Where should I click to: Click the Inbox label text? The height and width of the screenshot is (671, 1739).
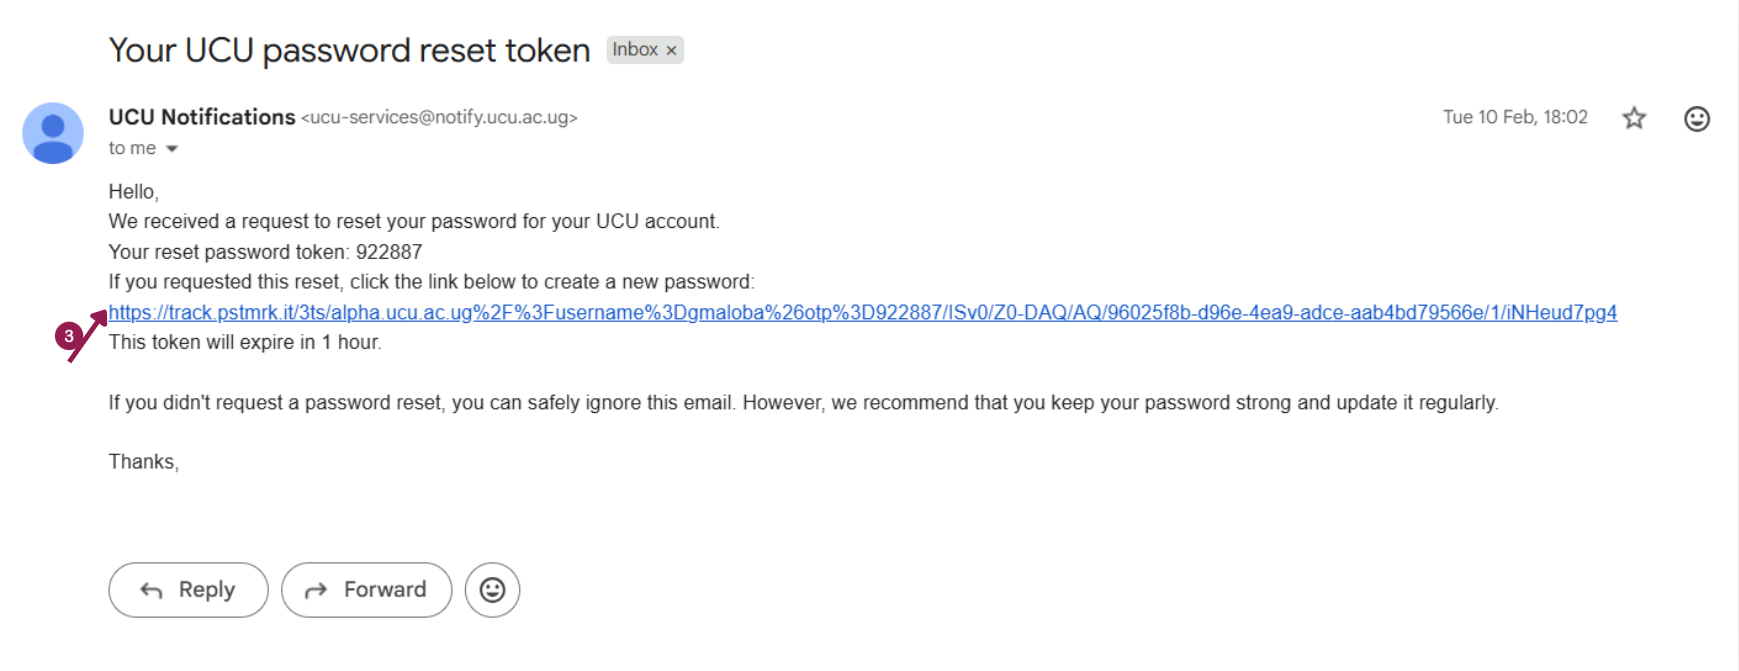click(x=635, y=50)
